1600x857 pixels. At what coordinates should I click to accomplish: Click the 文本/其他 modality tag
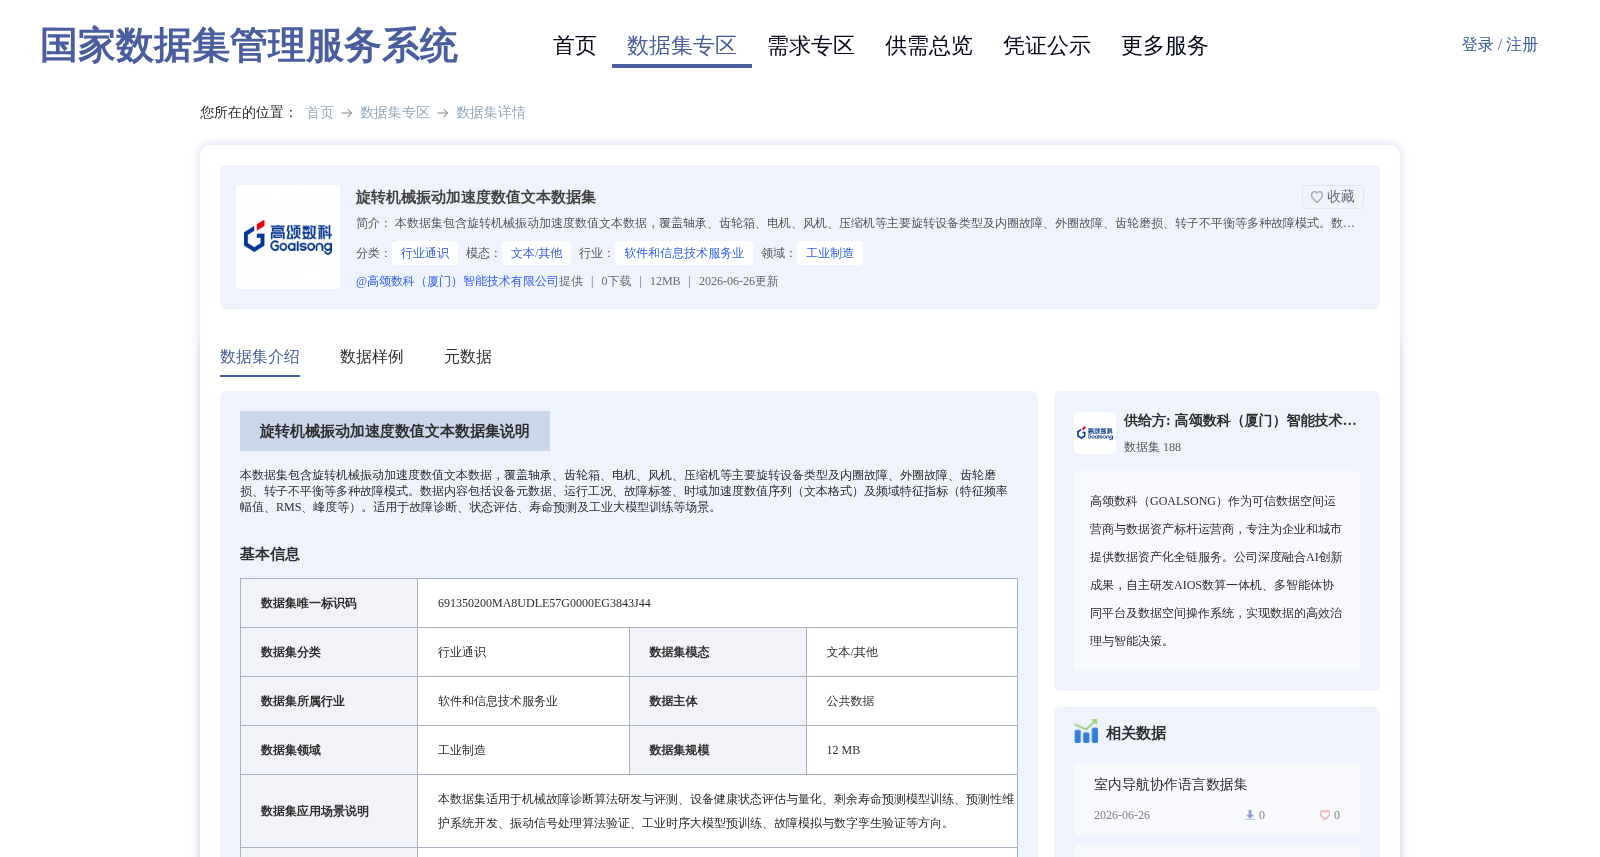(x=537, y=253)
